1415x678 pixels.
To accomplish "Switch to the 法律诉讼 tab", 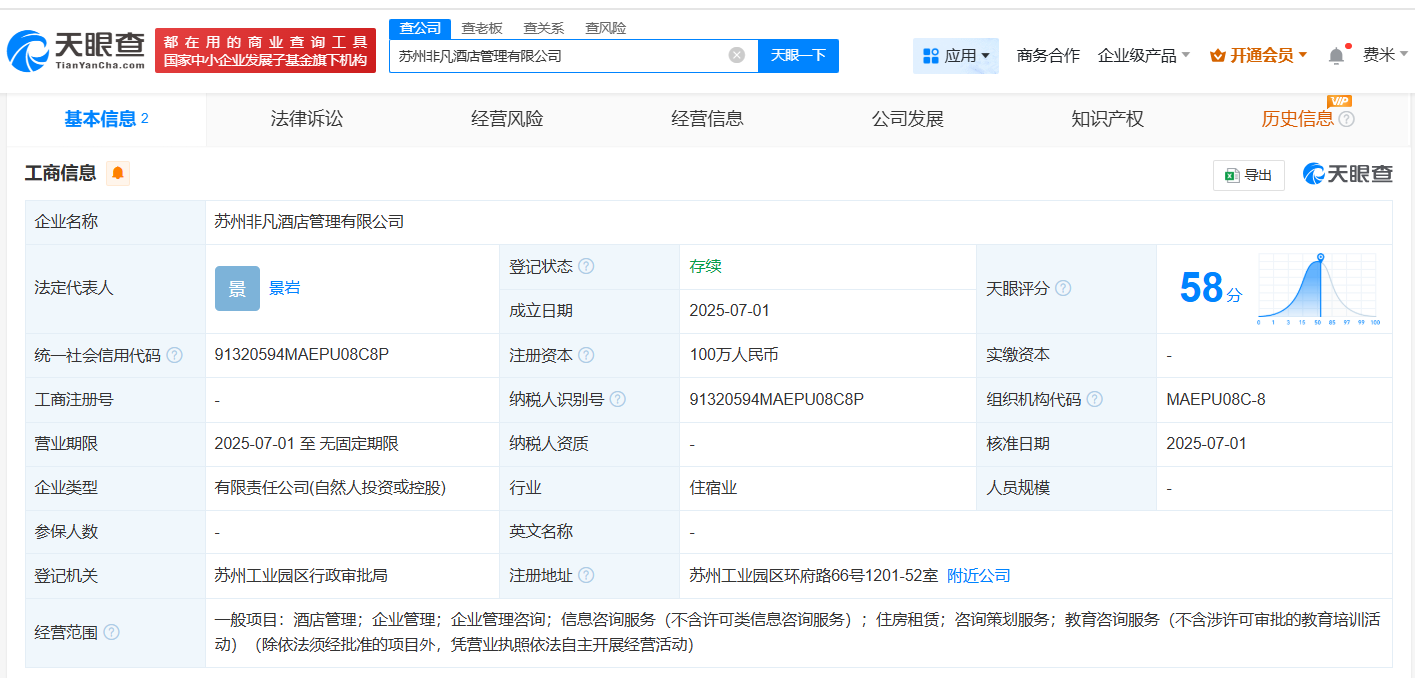I will pos(307,119).
